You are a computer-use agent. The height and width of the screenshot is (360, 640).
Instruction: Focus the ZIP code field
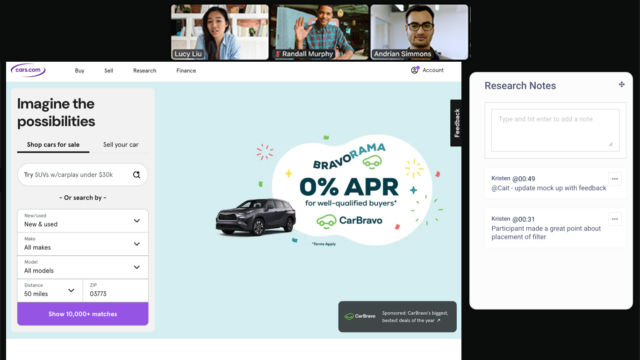click(116, 291)
